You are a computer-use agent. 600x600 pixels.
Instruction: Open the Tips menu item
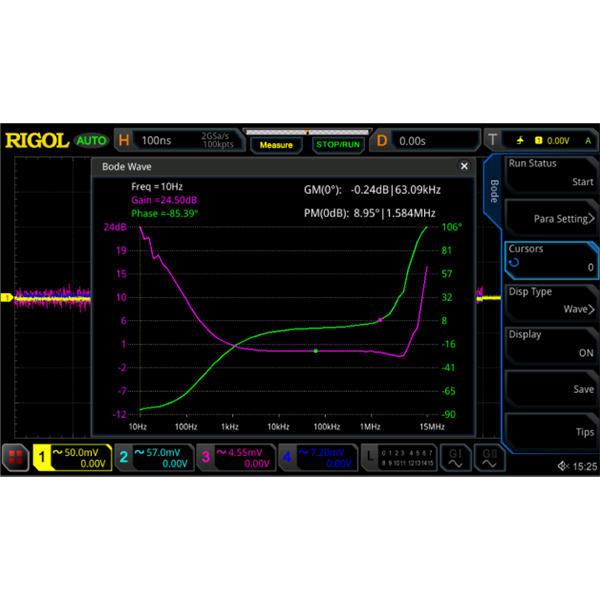[x=550, y=432]
